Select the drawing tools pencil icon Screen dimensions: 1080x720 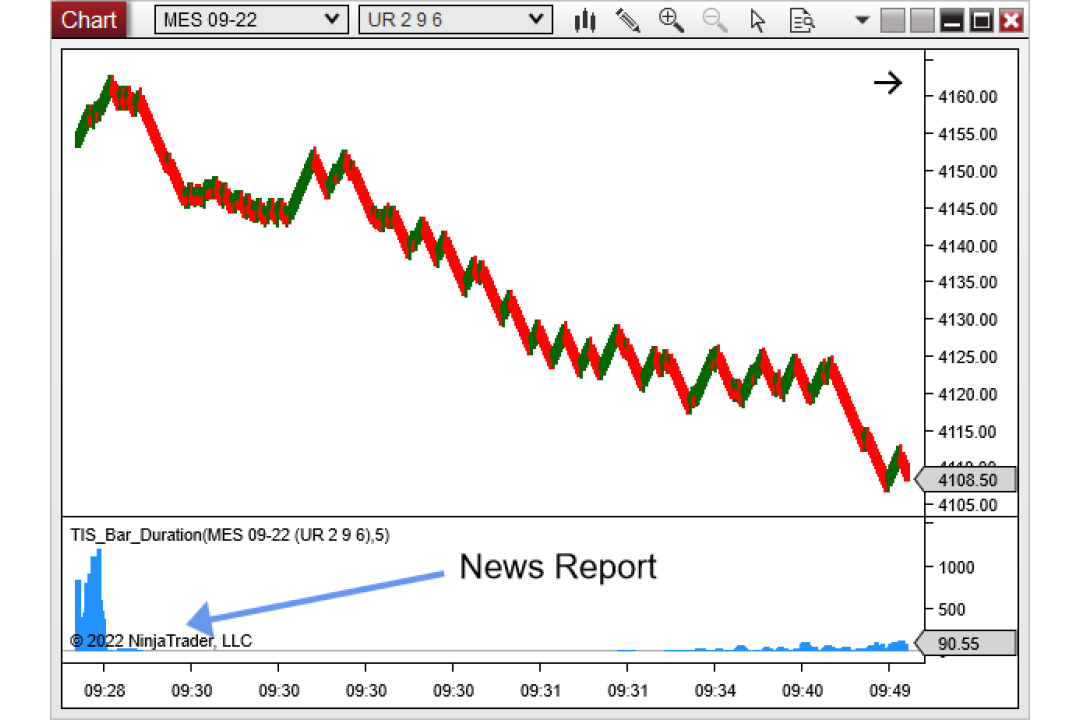(x=627, y=21)
